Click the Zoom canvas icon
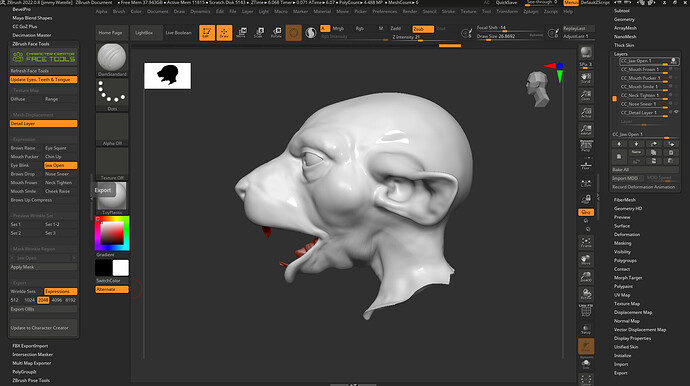690x386 pixels. (586, 95)
